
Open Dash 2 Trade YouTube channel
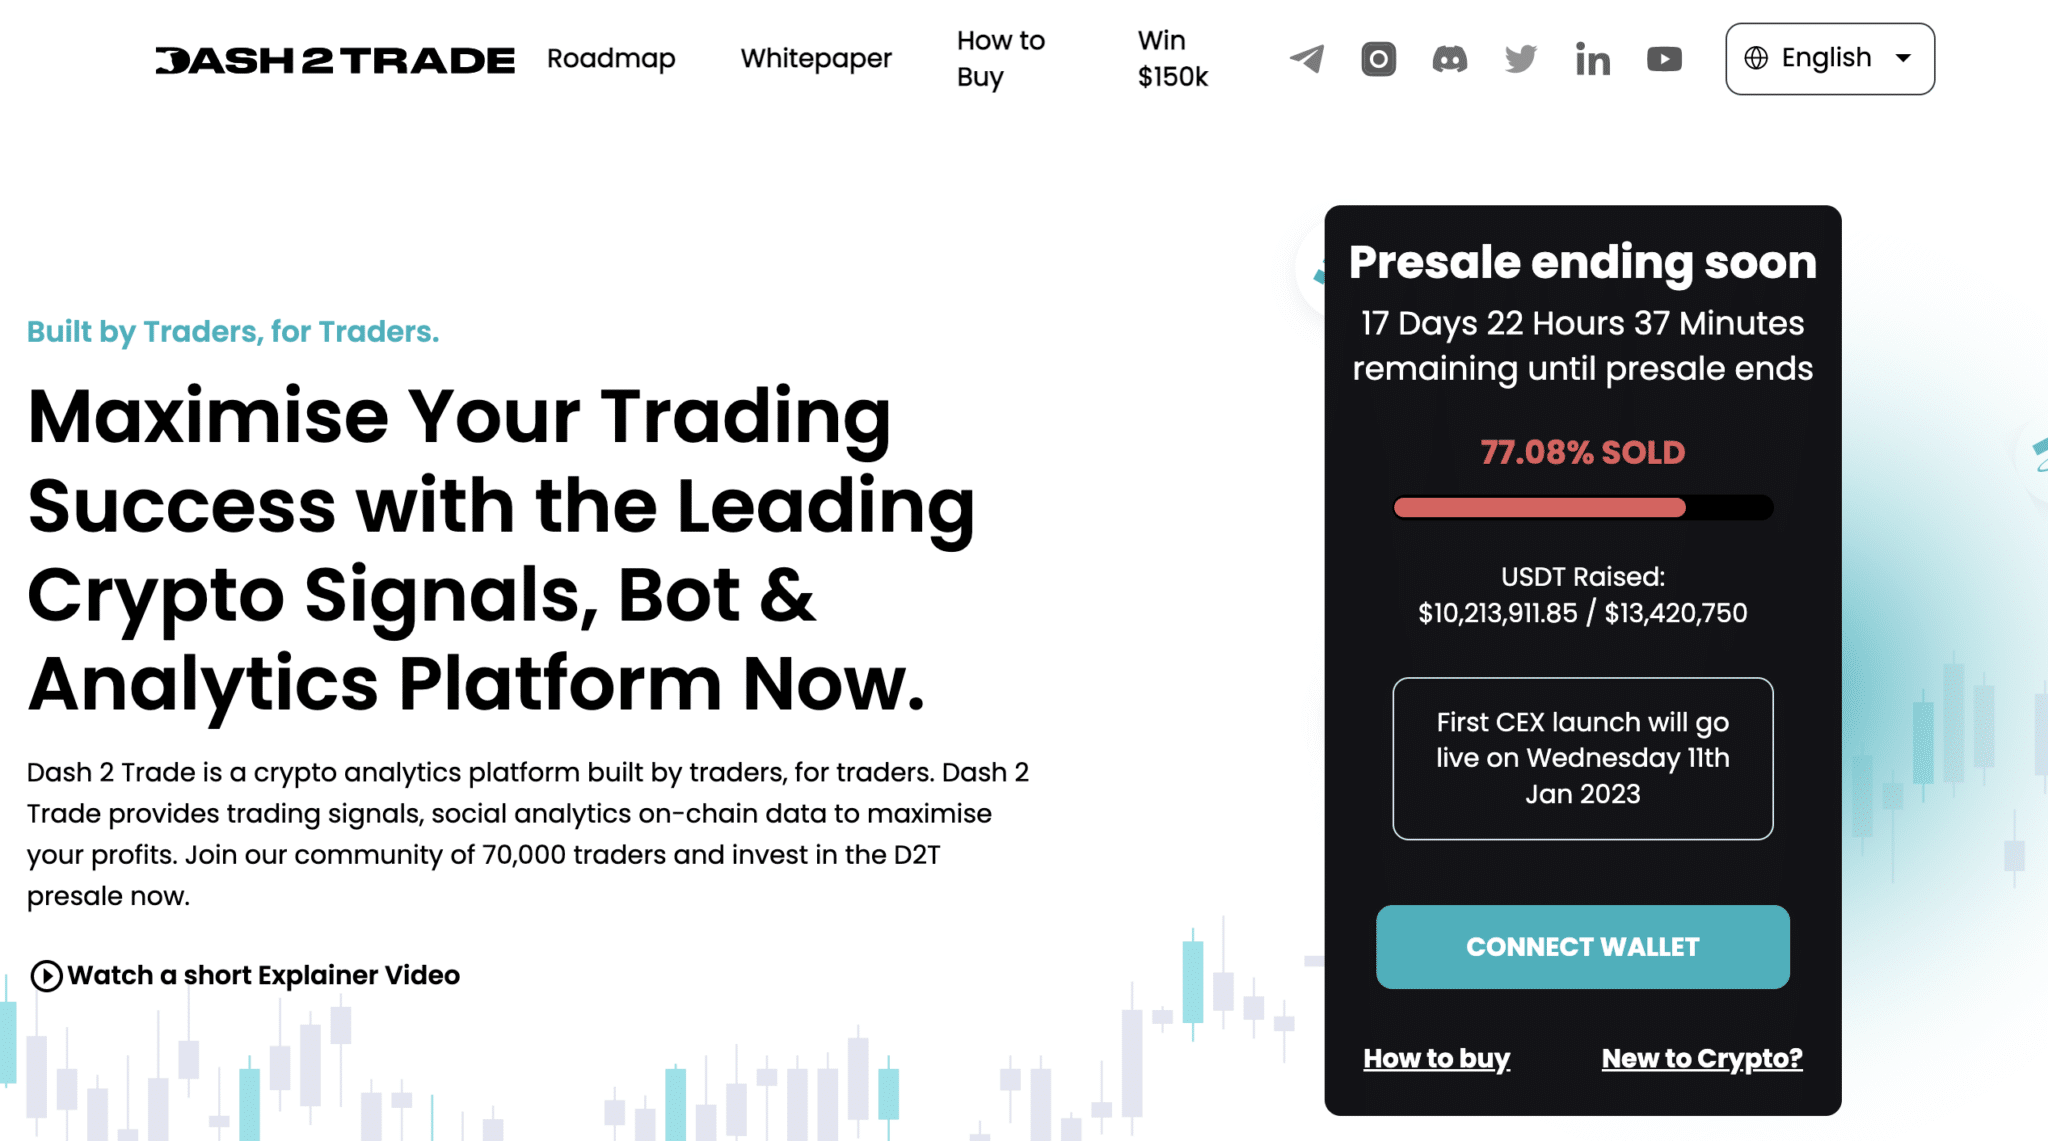[1662, 59]
